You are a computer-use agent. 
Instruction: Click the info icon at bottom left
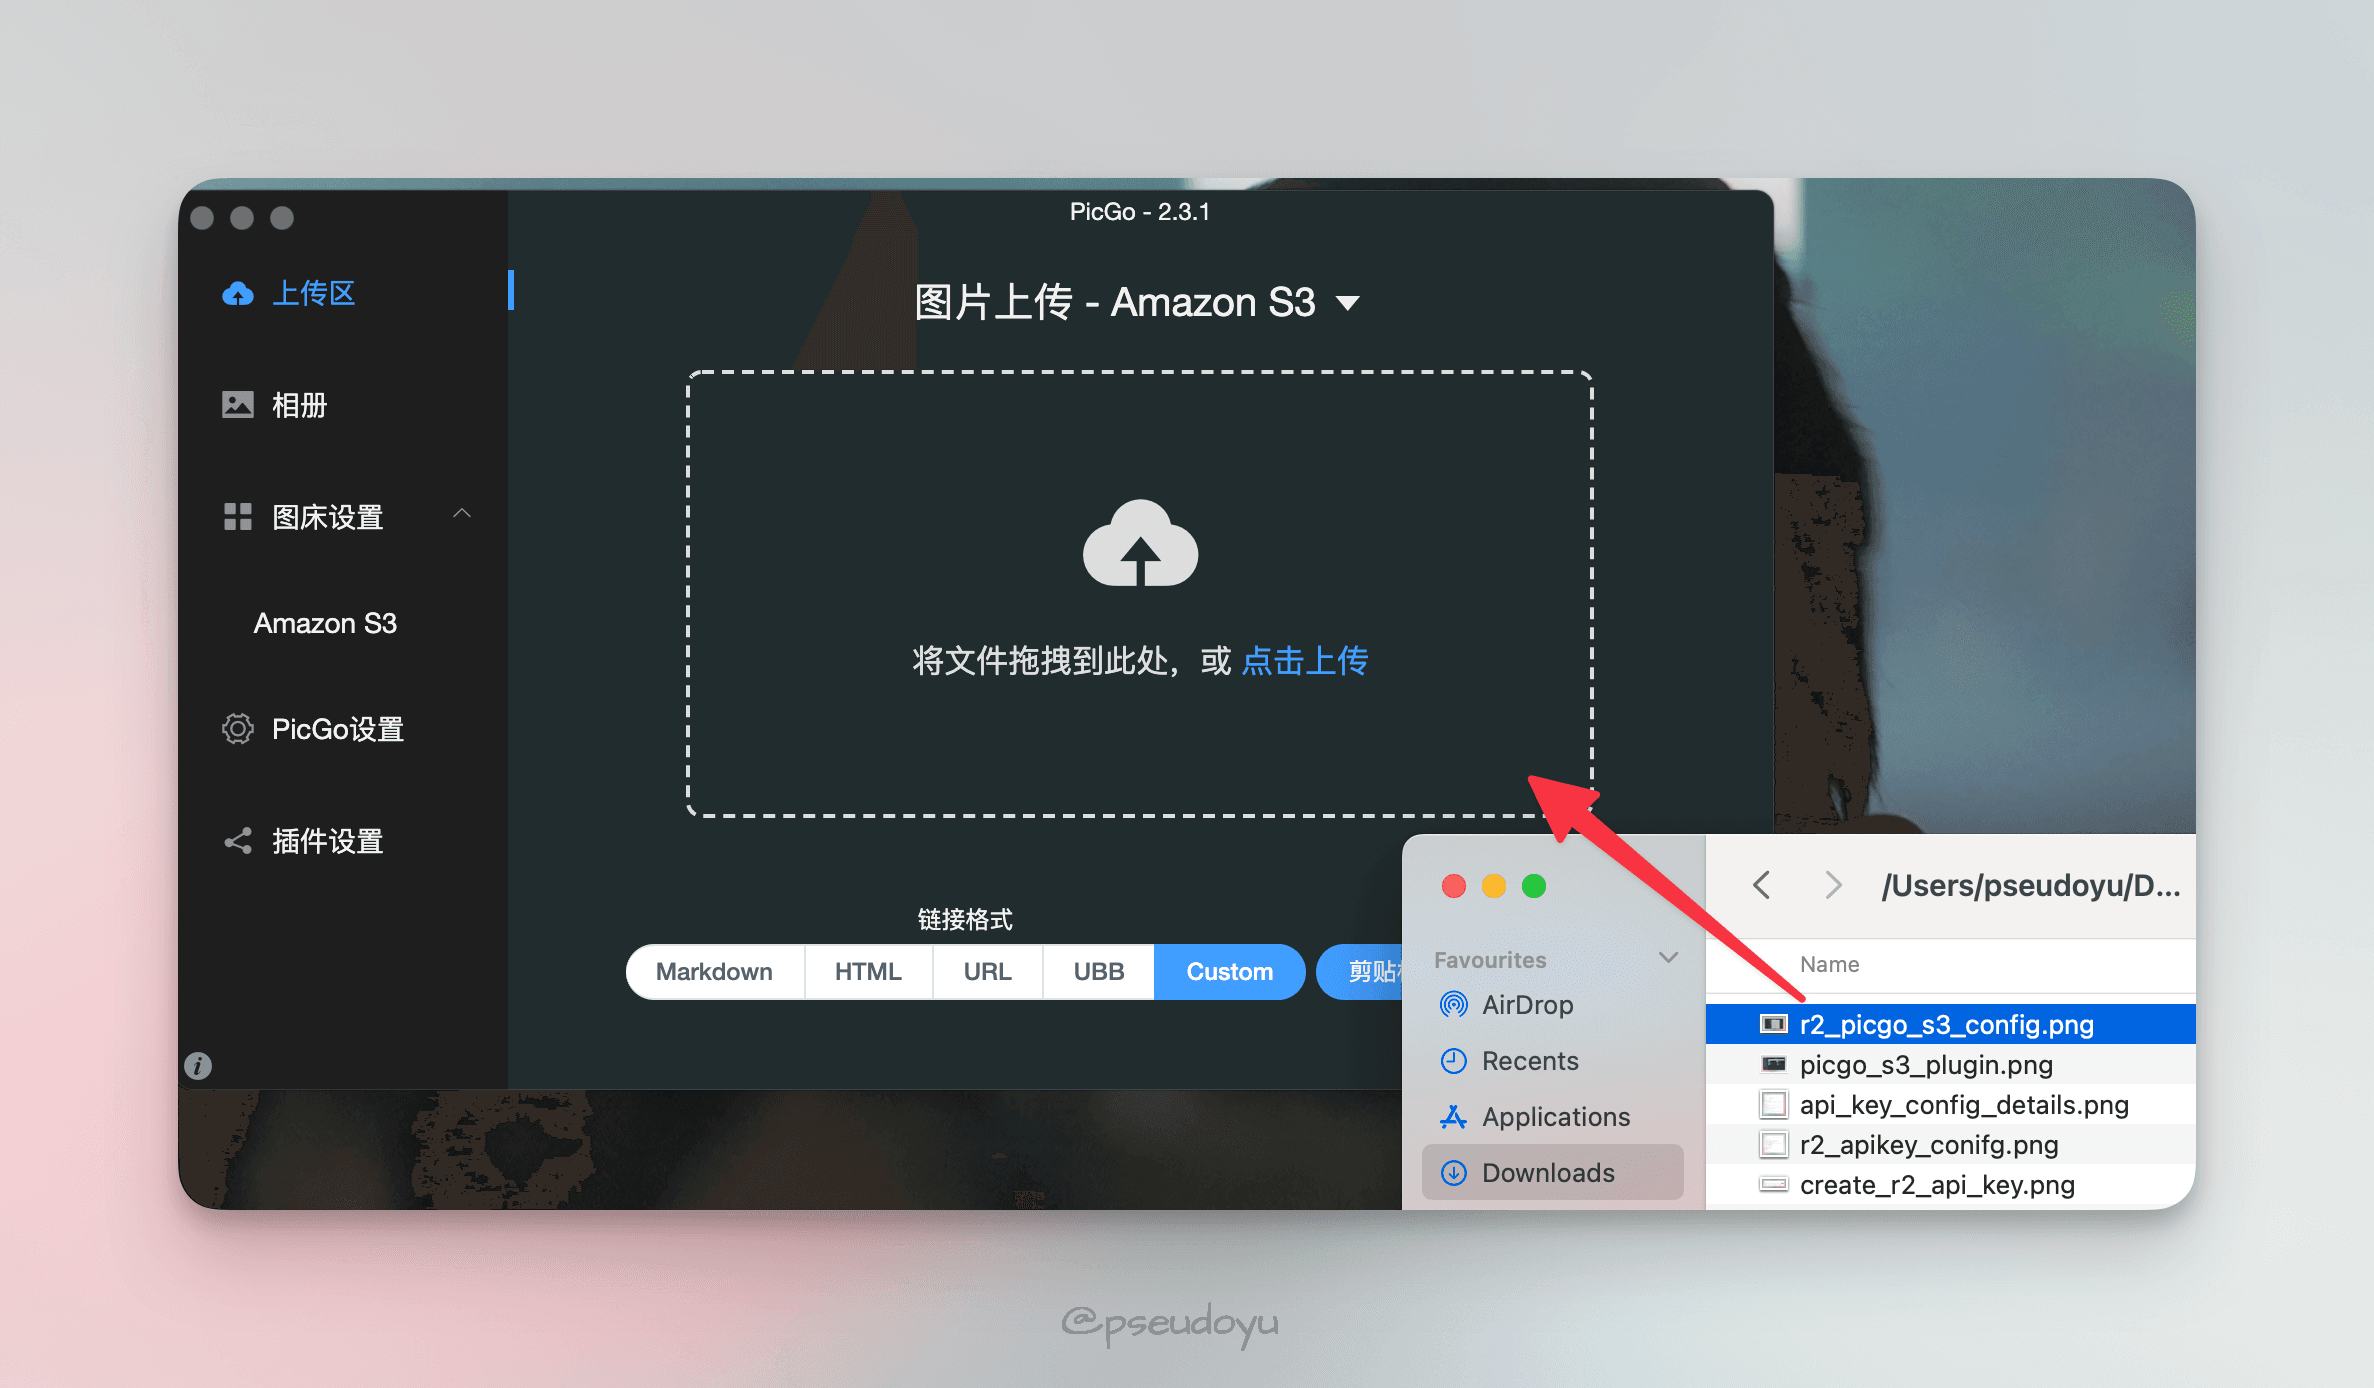[x=198, y=1064]
